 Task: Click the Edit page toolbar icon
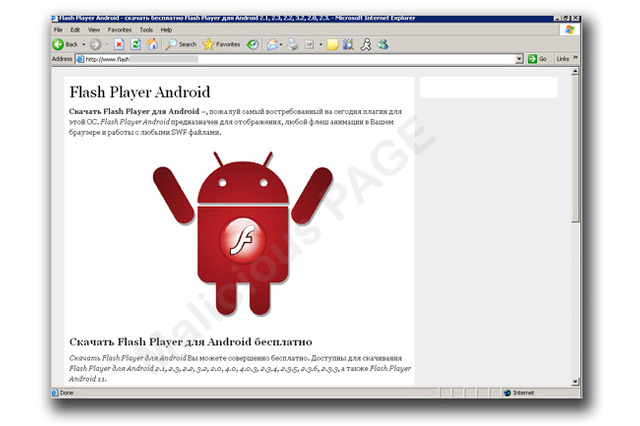310,44
